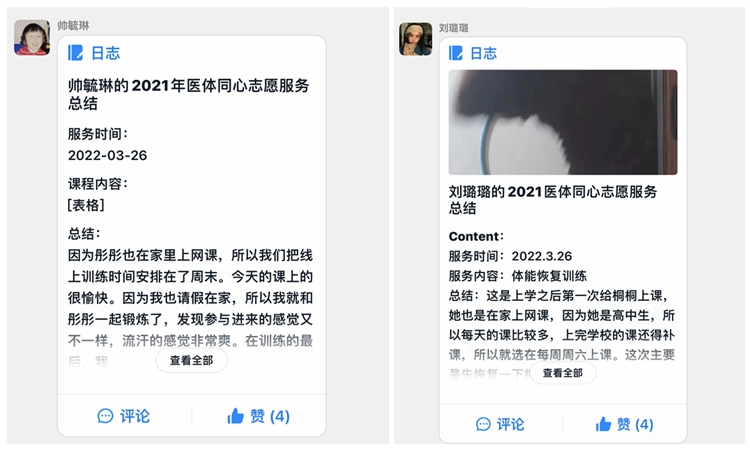Like 刘璐璐's post with the thumbs-up icon
The width and height of the screenshot is (750, 451).
click(603, 424)
